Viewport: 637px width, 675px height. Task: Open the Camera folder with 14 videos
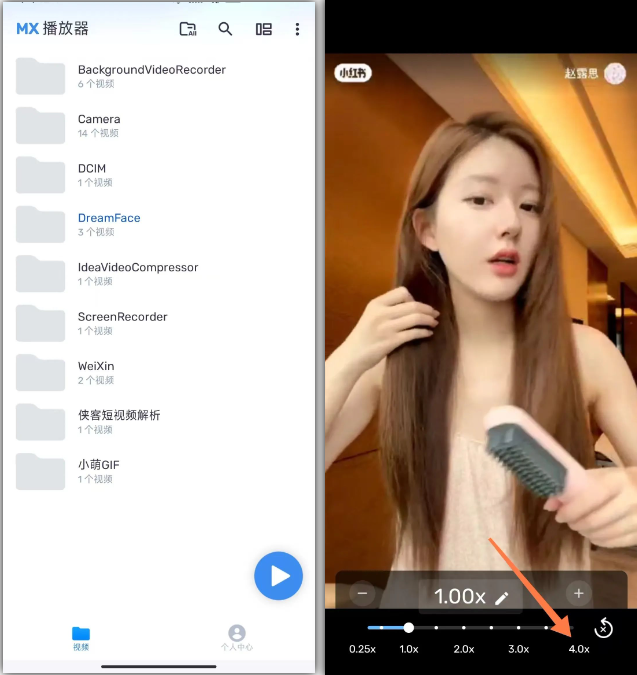[x=159, y=126]
